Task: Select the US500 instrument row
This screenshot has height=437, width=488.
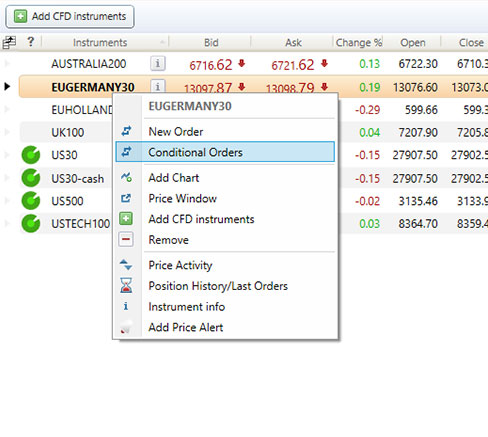Action: [x=67, y=201]
